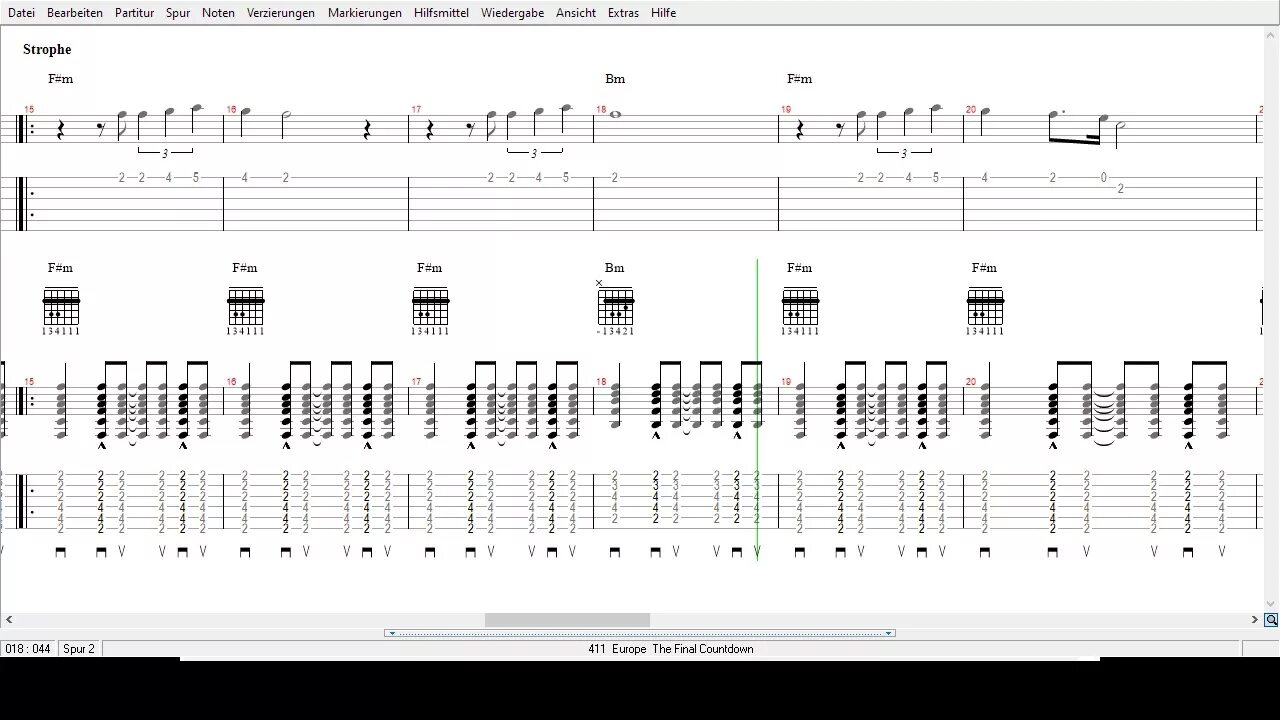Click the vertical scrollbar down arrow
Screen dimensions: 1280x720
tap(1271, 604)
